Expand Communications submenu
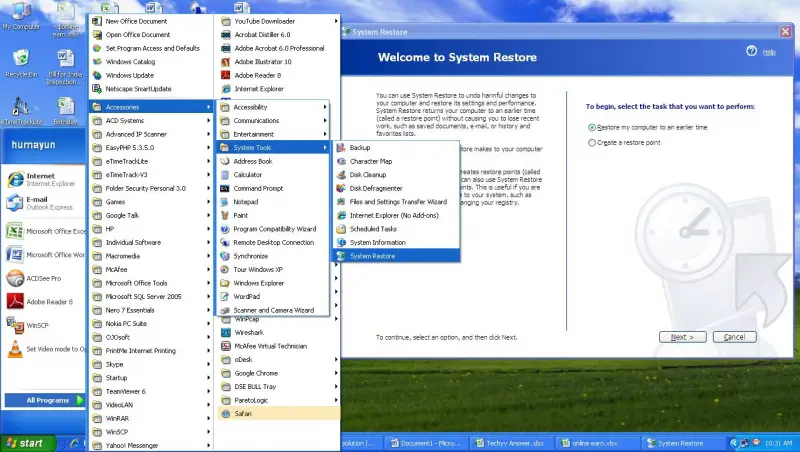This screenshot has width=800, height=452. 273,120
